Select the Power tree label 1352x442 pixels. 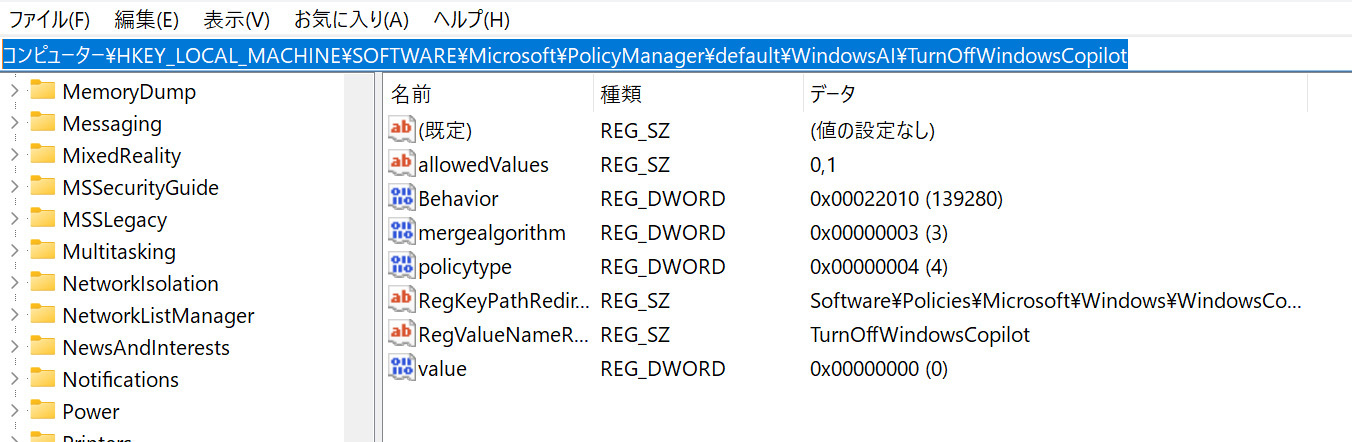point(91,412)
